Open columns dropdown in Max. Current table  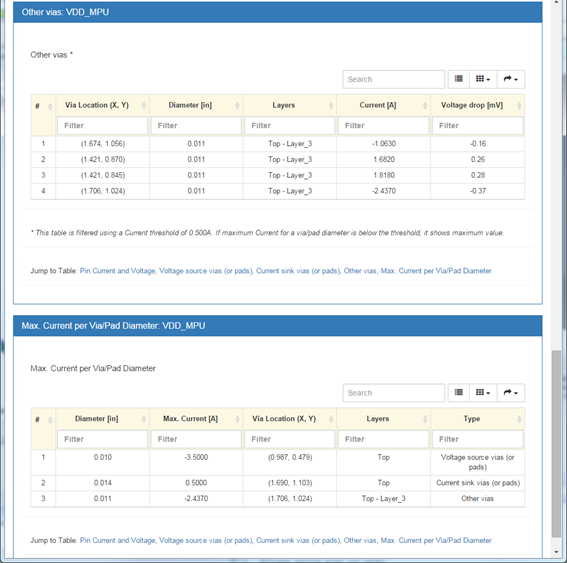pyautogui.click(x=483, y=392)
